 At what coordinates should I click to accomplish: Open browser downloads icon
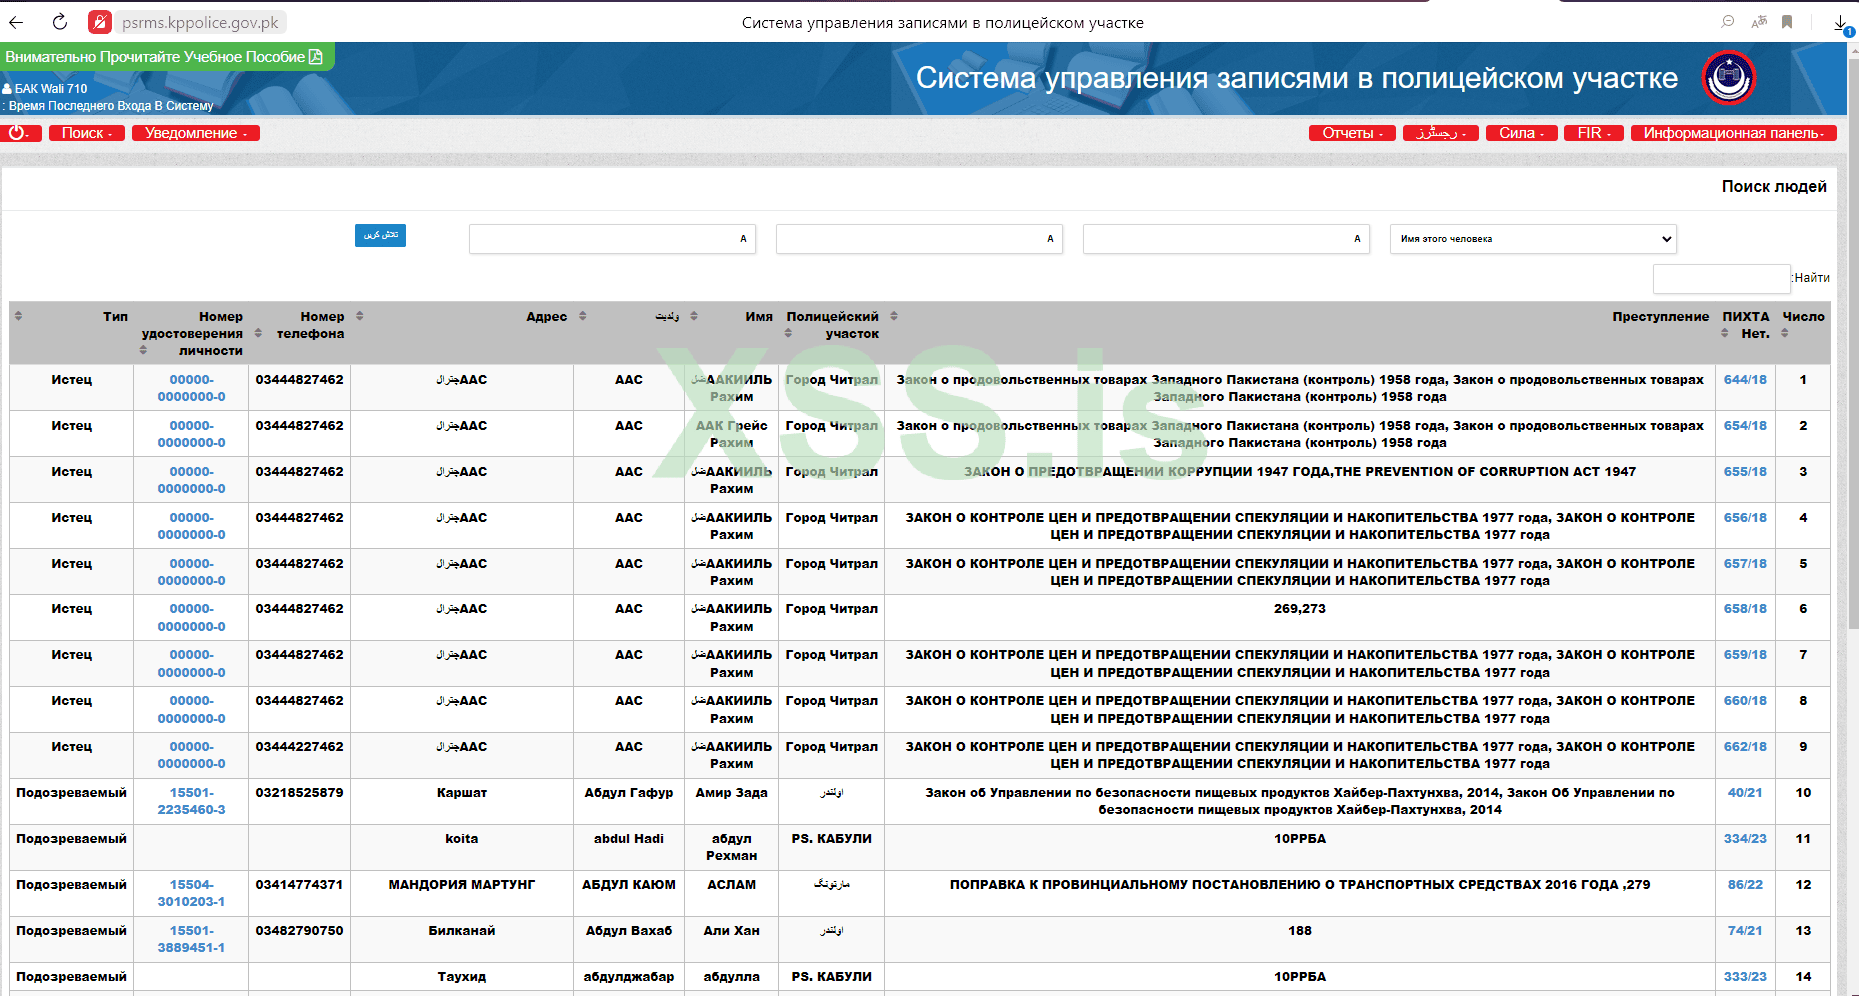(1841, 23)
